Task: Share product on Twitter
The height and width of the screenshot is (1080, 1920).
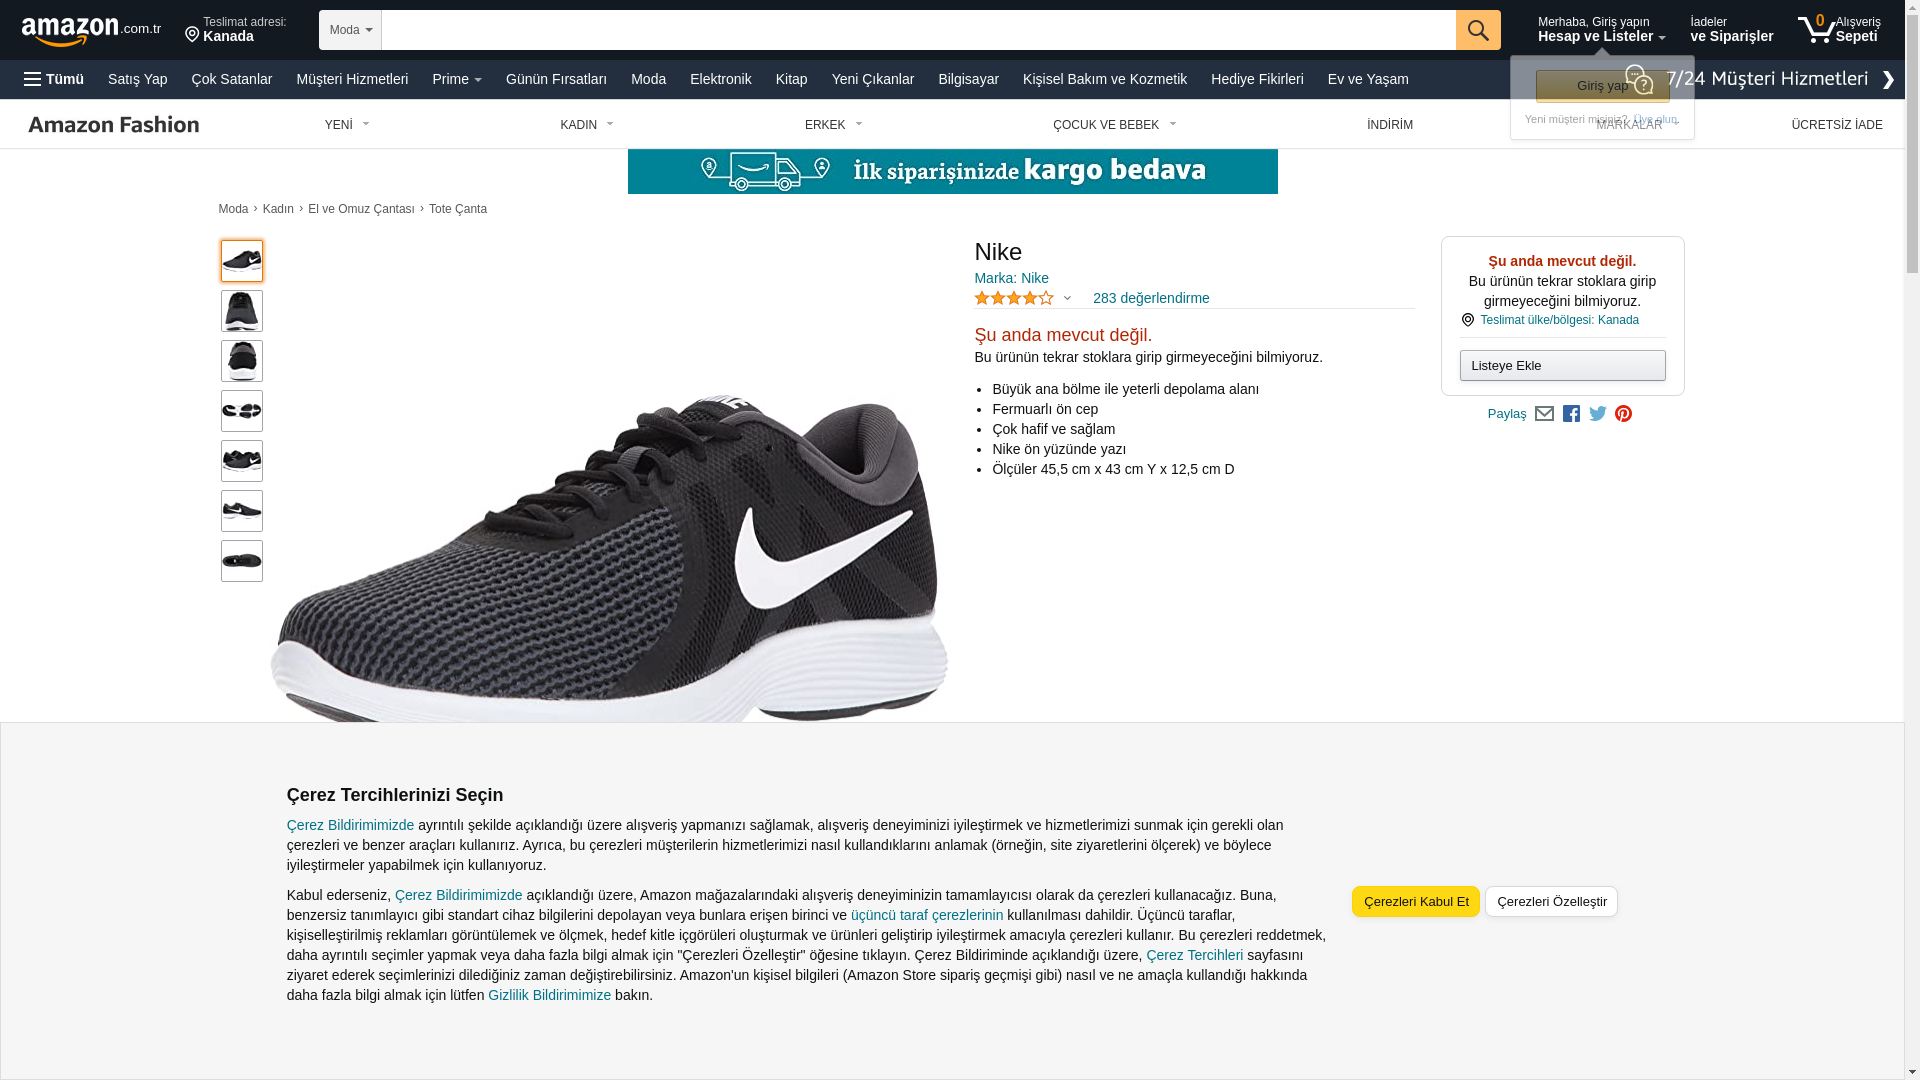Action: (1597, 414)
